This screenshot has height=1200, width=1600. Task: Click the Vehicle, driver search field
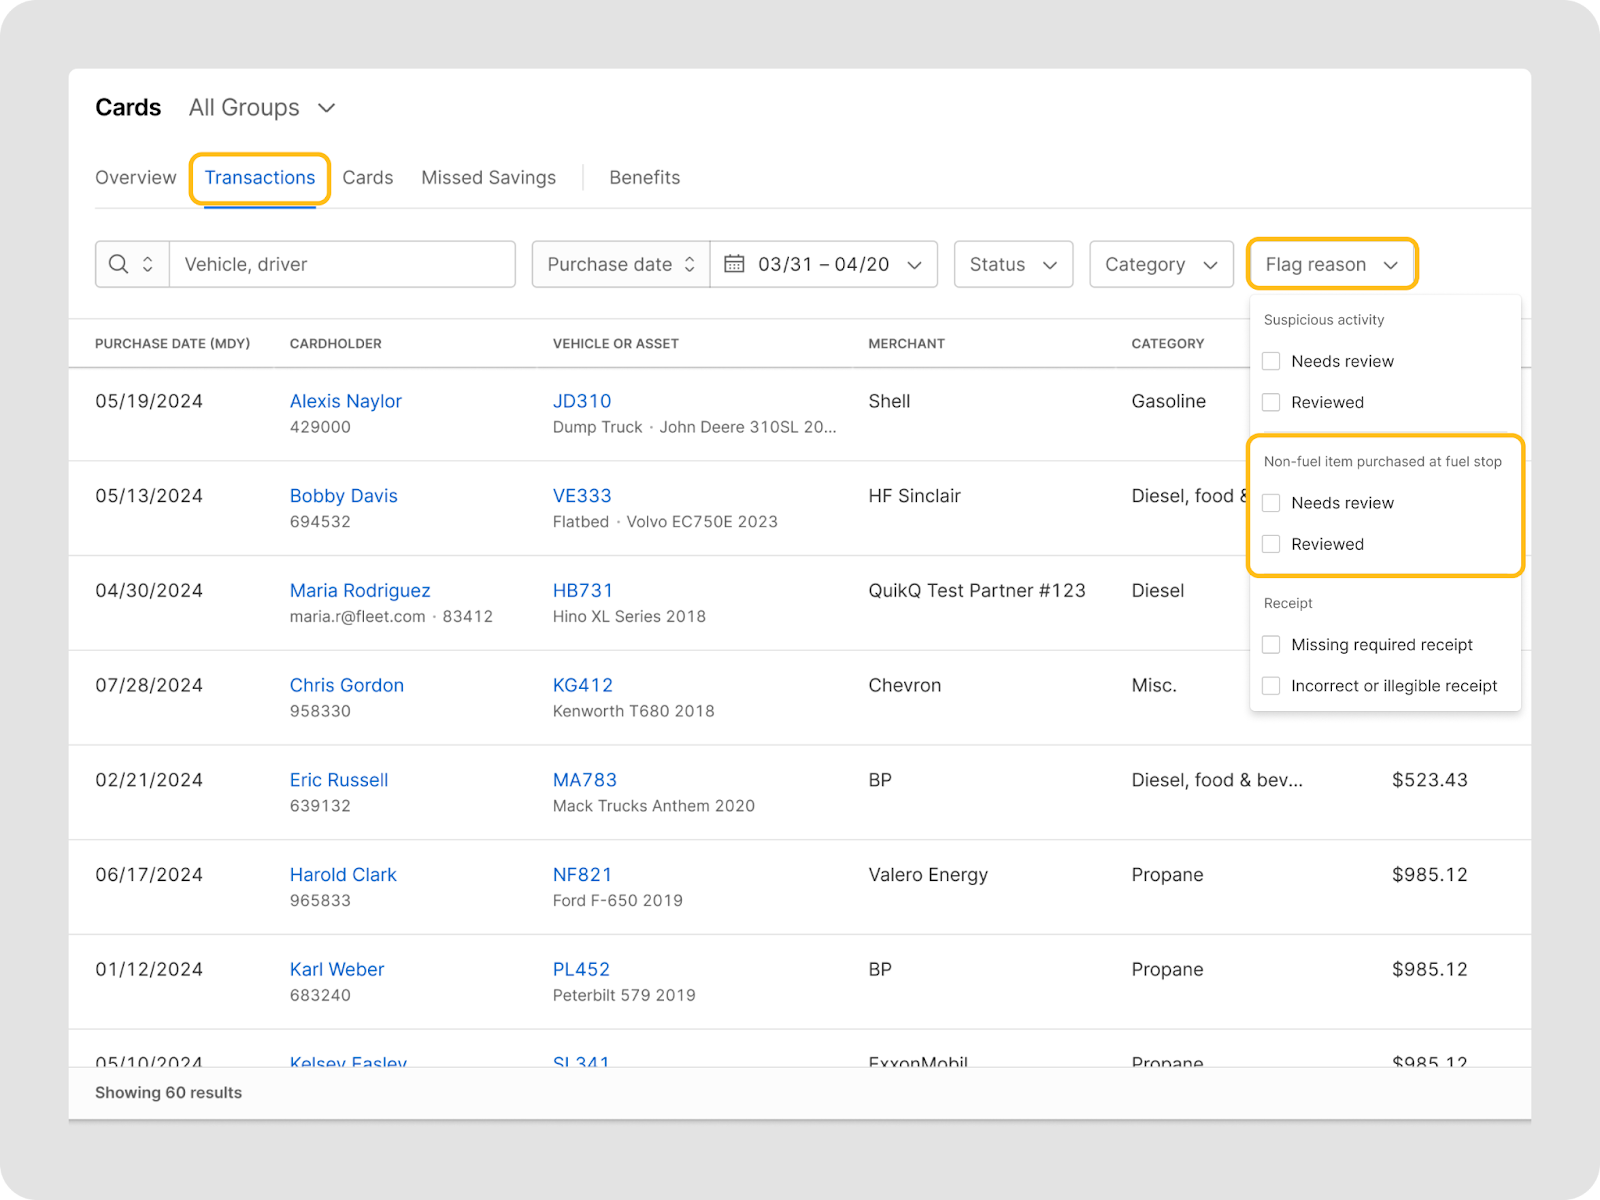tap(342, 264)
